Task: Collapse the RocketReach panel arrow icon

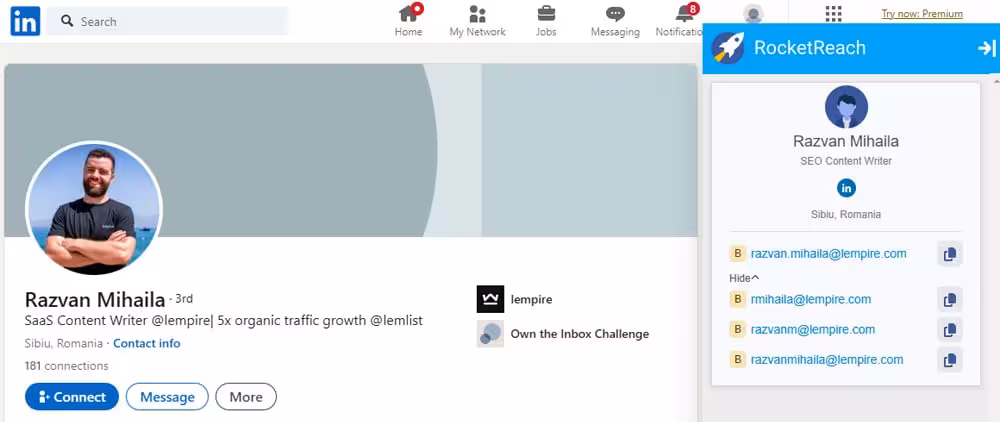Action: coord(986,48)
